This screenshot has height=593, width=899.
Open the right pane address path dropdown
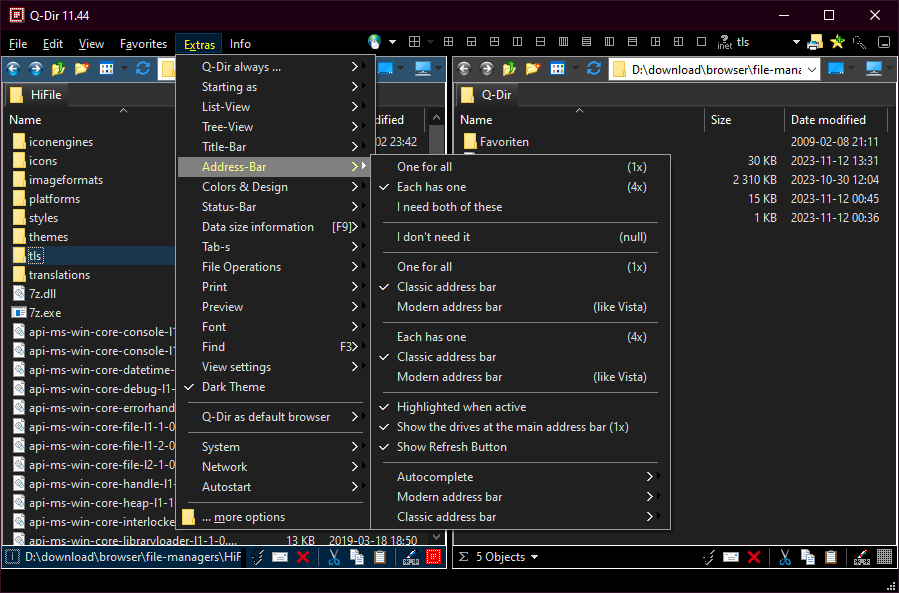[810, 69]
